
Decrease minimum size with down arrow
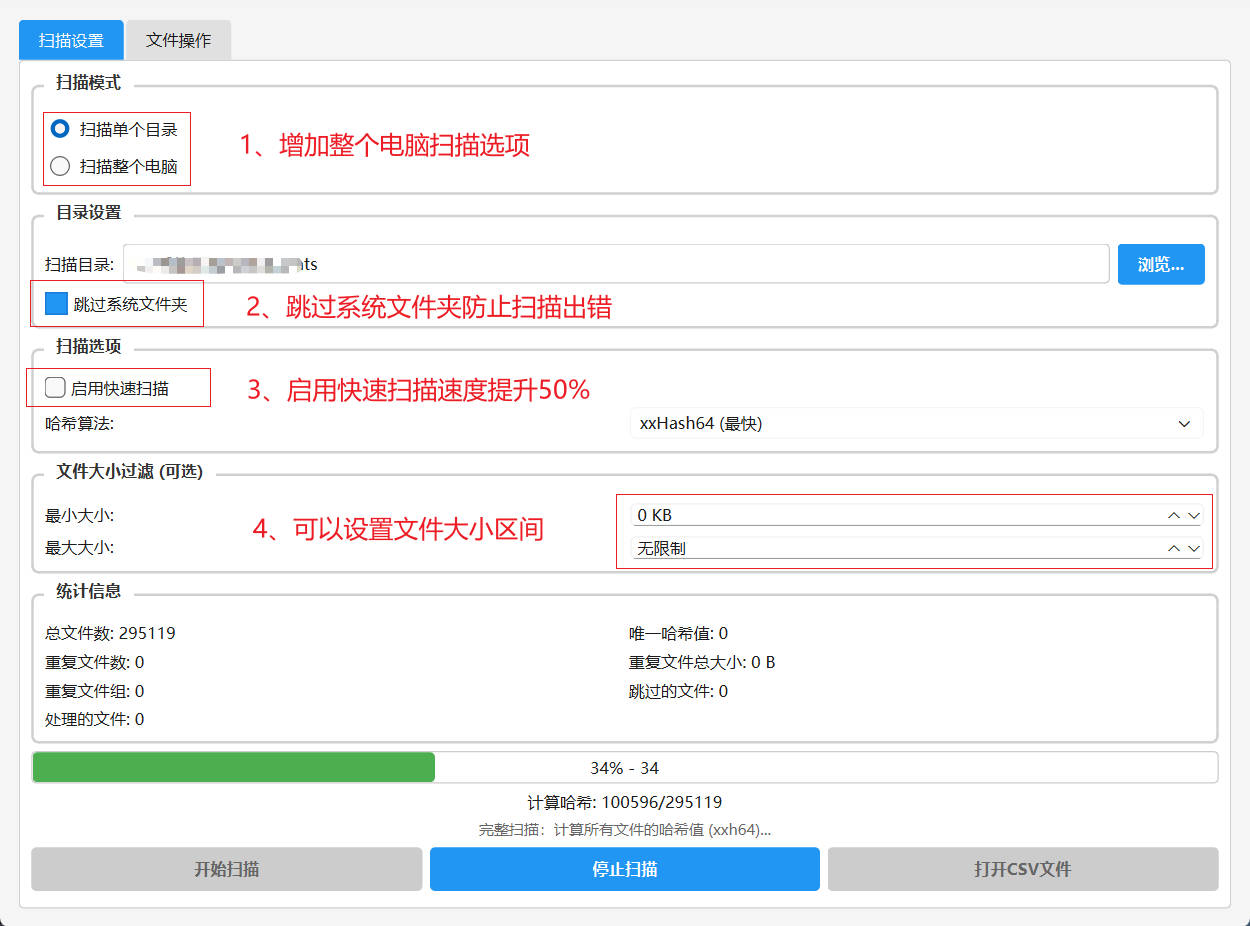tap(1193, 516)
